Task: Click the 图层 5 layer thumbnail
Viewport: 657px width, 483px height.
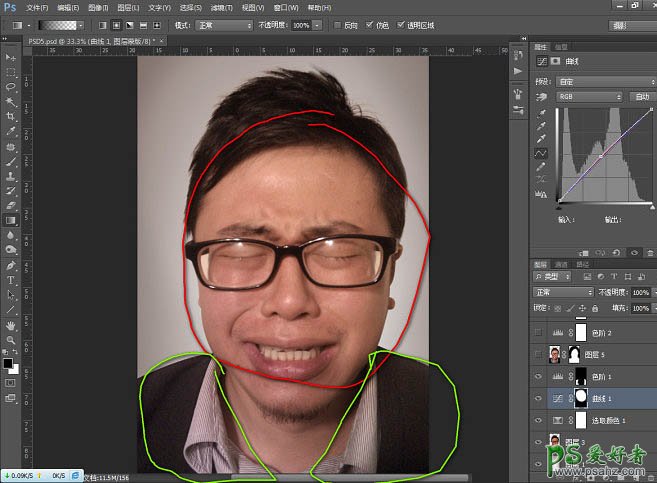Action: pos(557,354)
